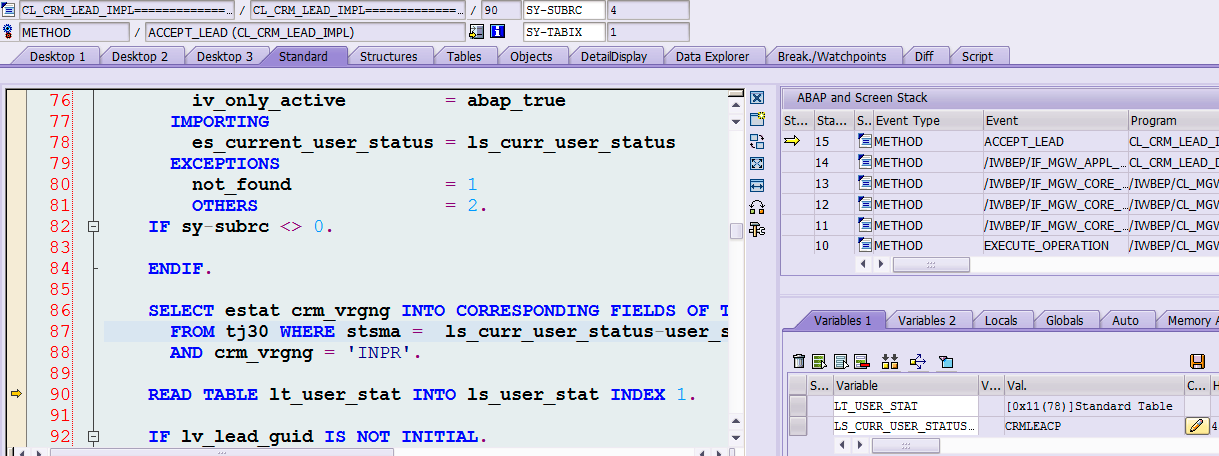Click the Variable column header
Viewport: 1219px width, 456px height.
(905, 385)
